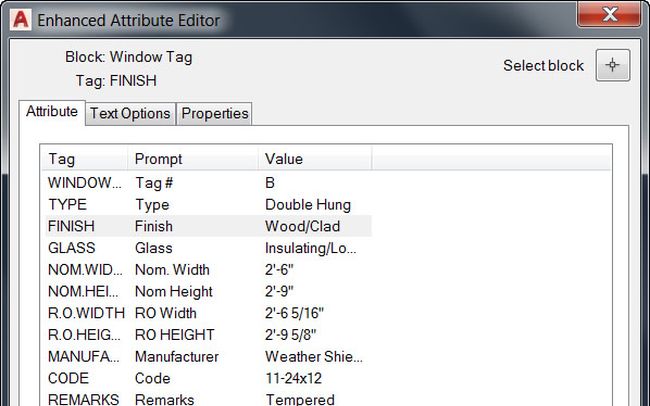
Task: Pick the RO HEIGHT attribute row
Action: click(x=206, y=335)
